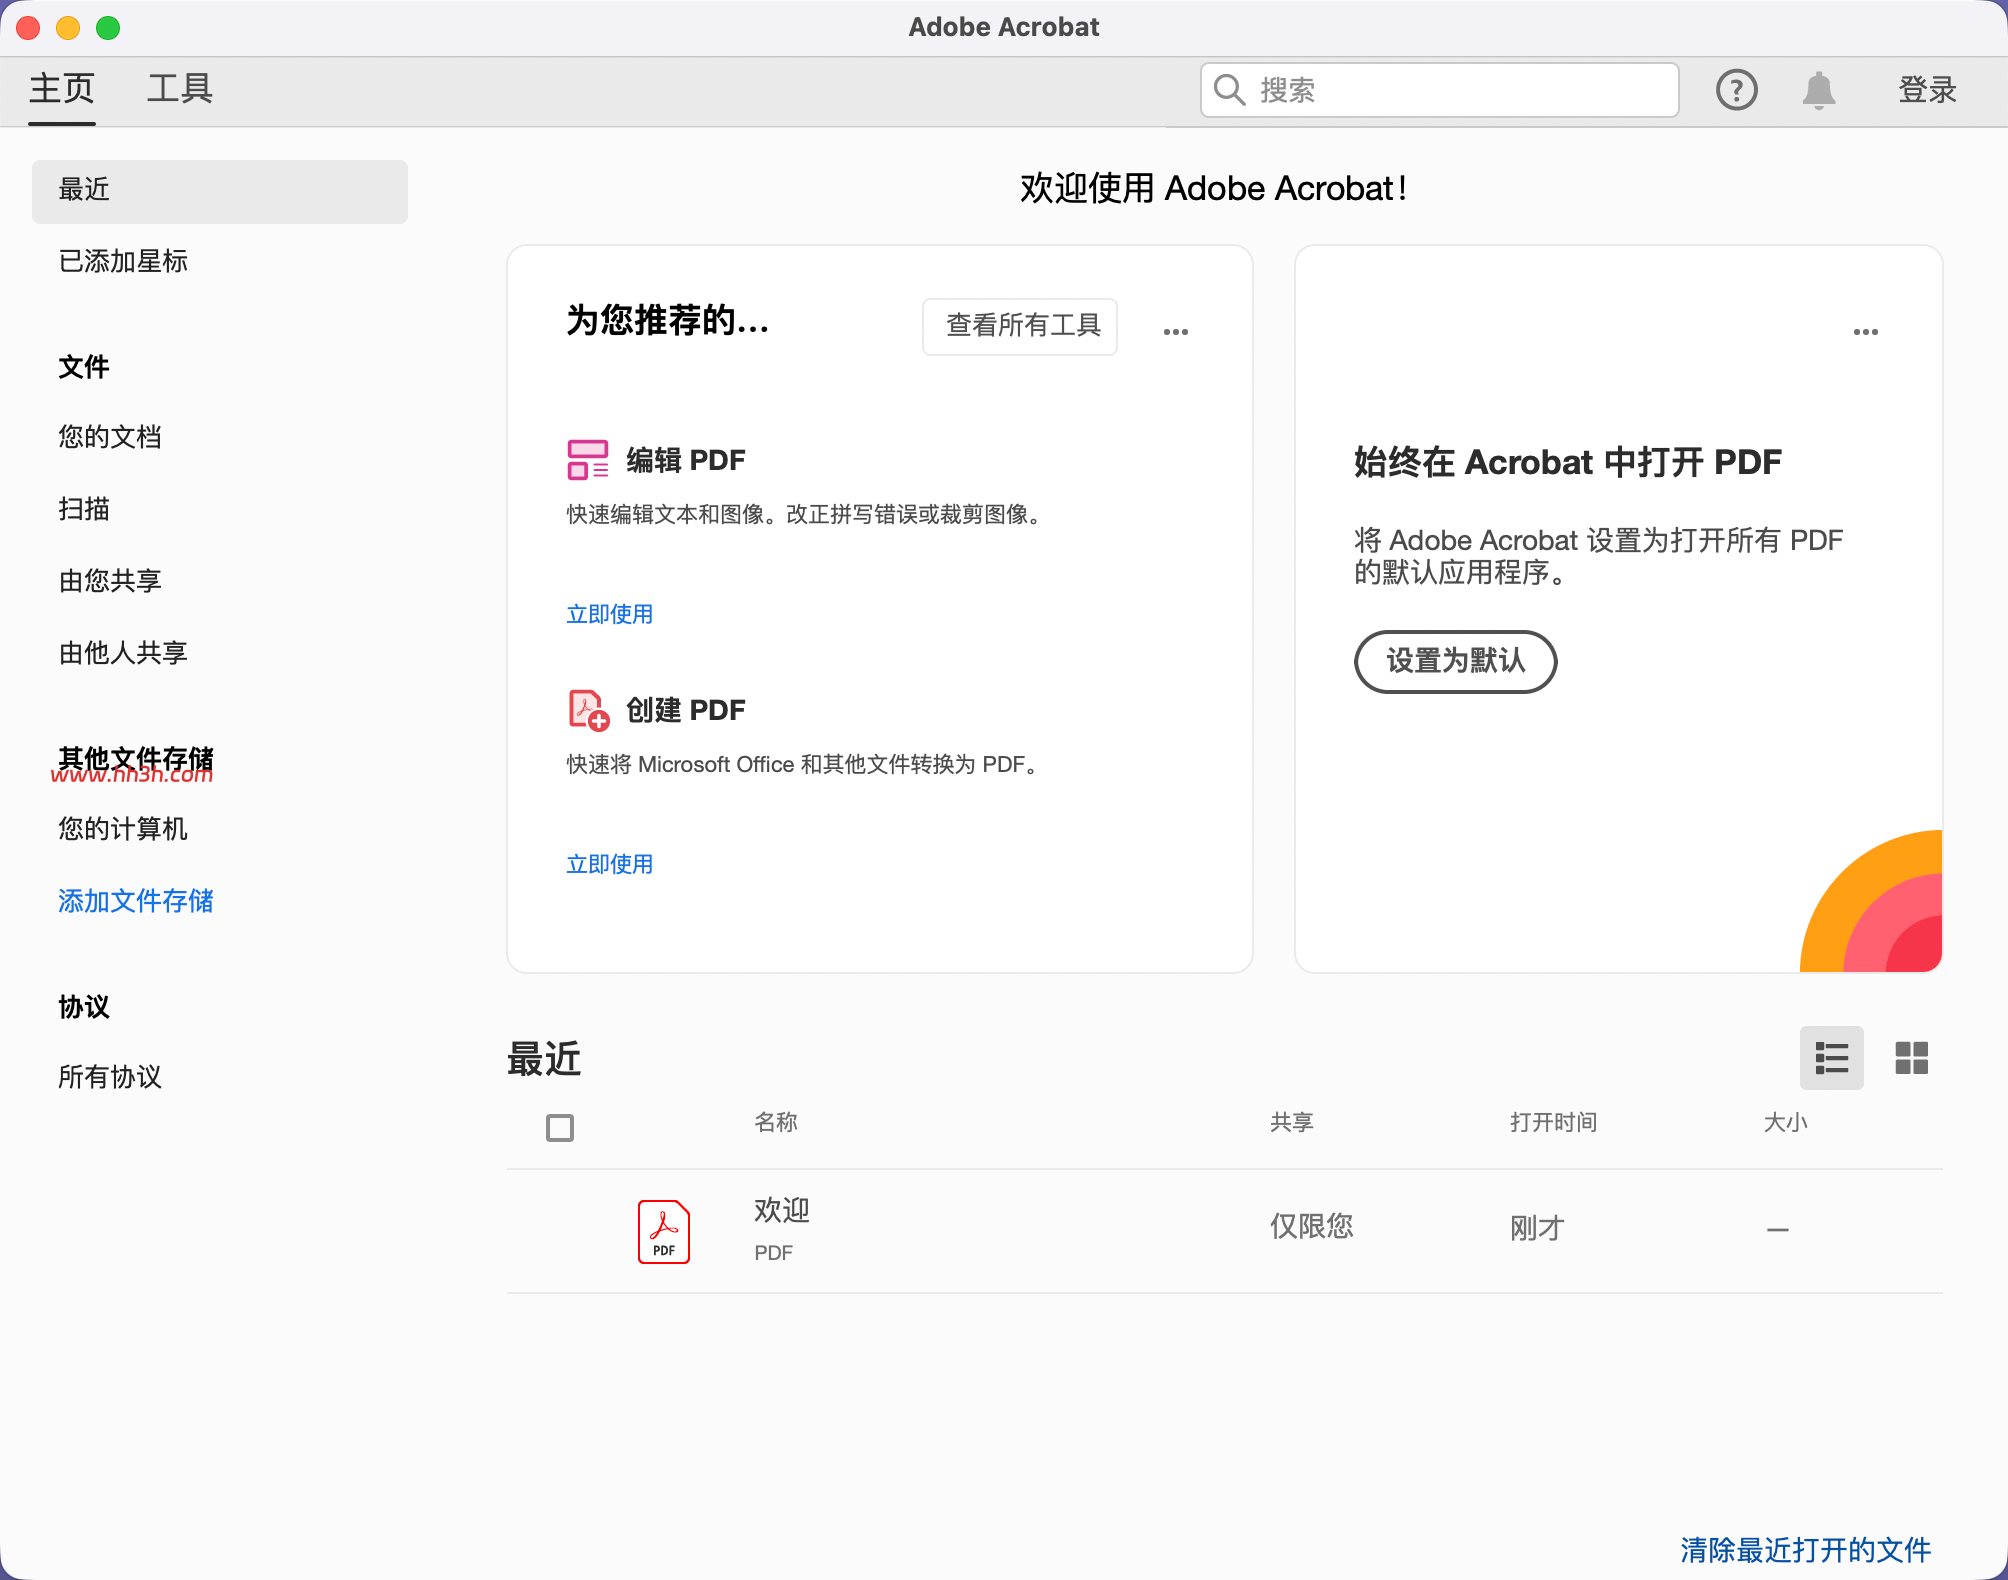
Task: Switch to the 工具 tab
Action: click(180, 90)
